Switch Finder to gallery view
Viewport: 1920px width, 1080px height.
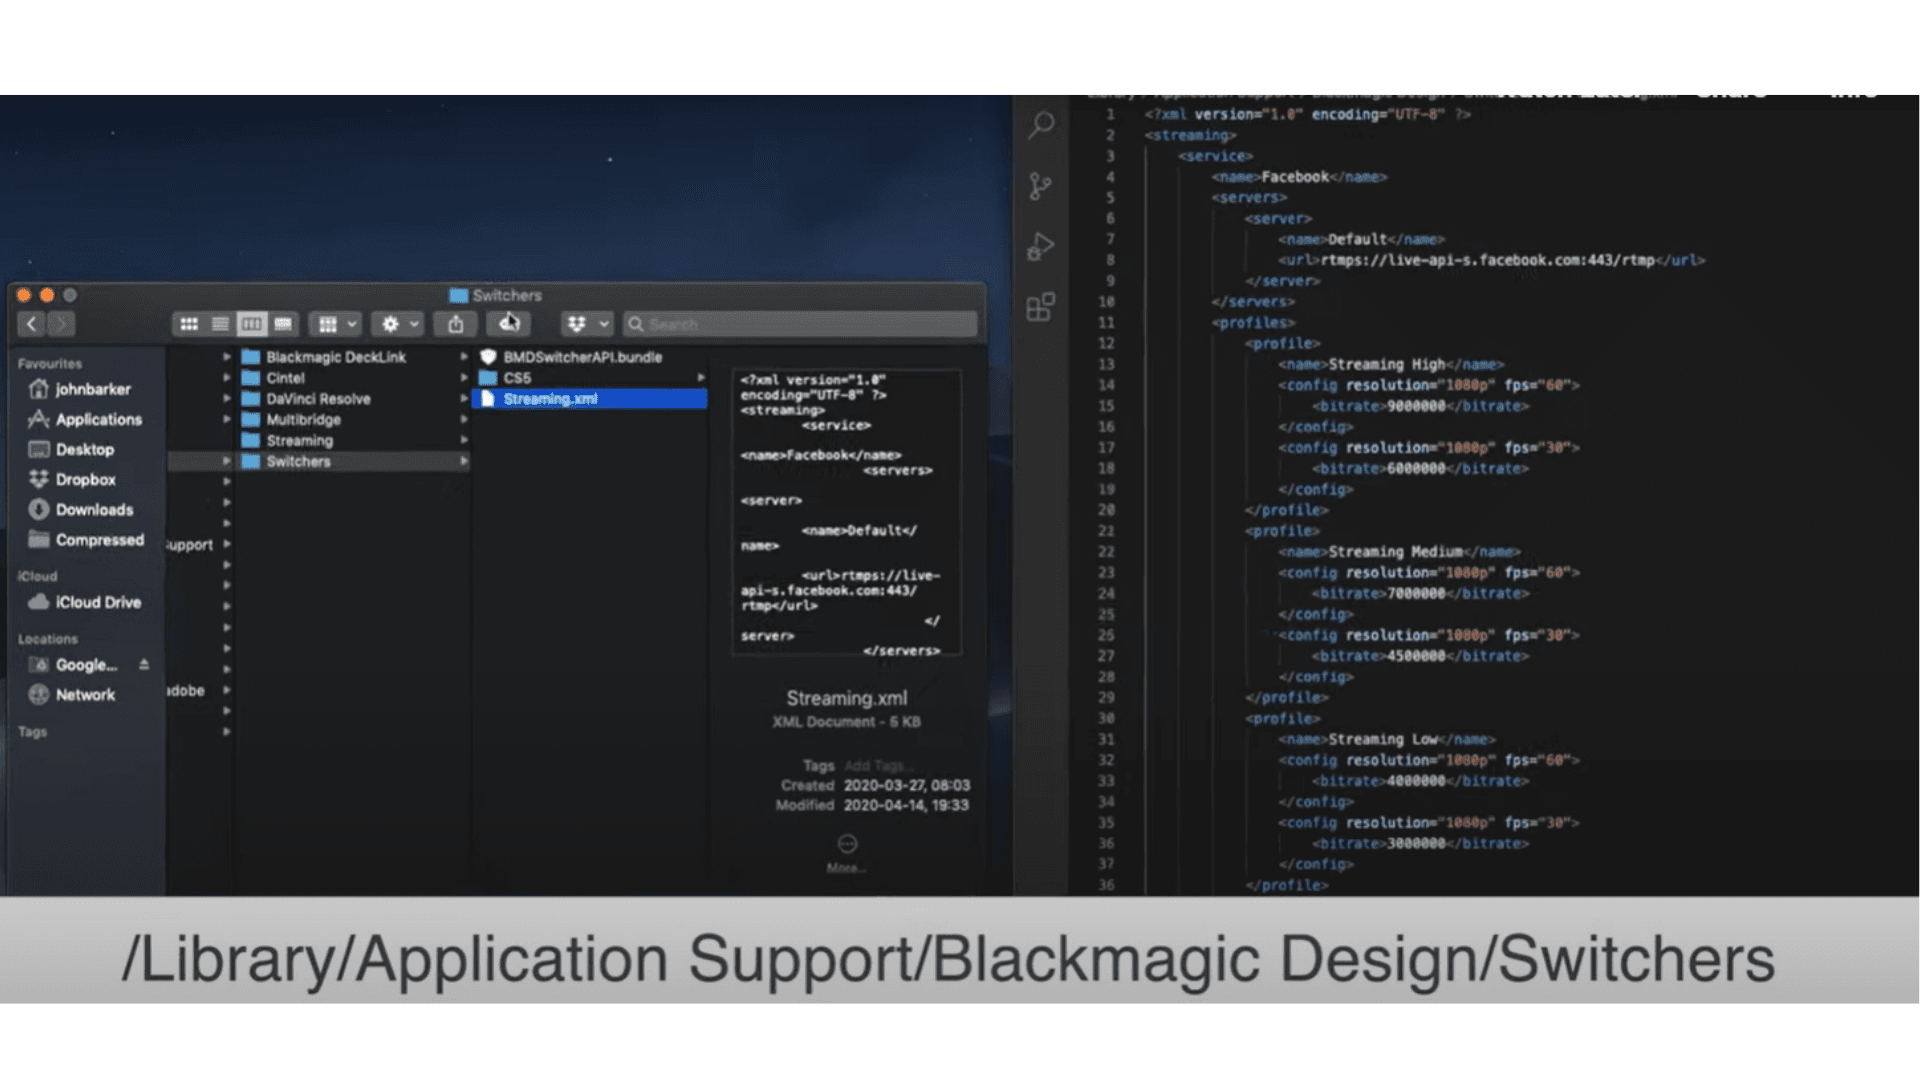click(284, 324)
